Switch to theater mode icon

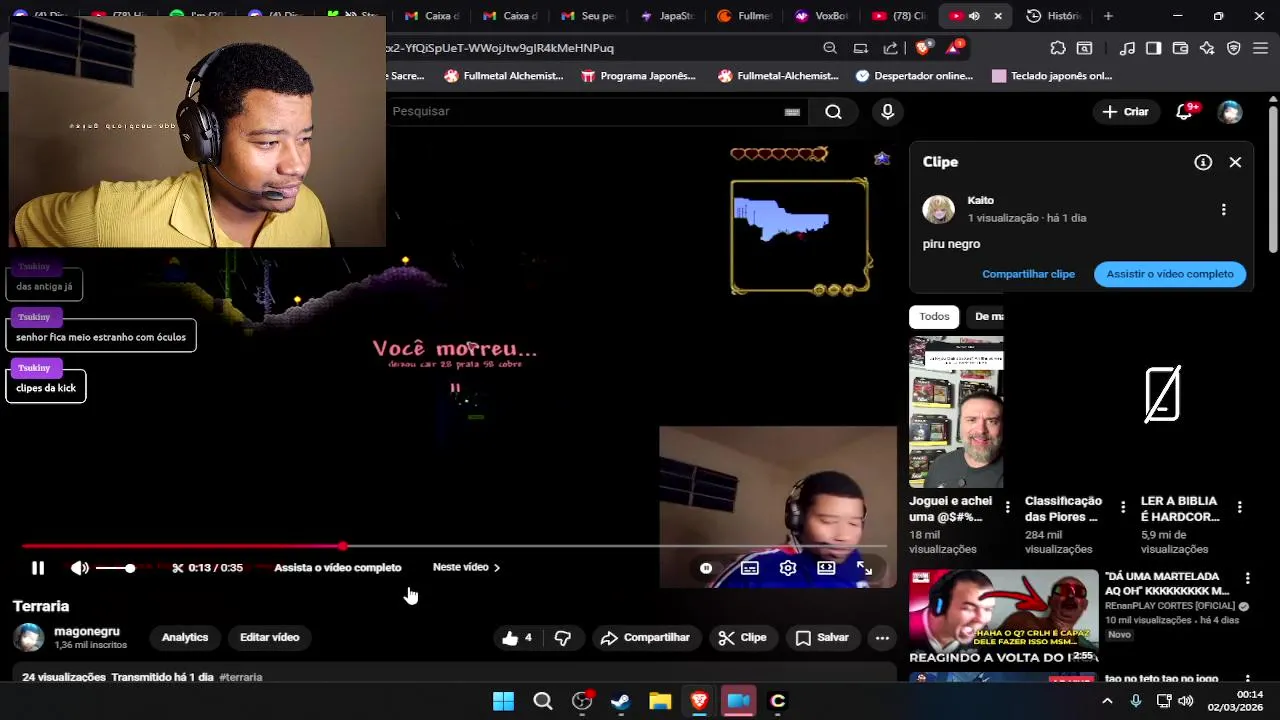(x=826, y=568)
